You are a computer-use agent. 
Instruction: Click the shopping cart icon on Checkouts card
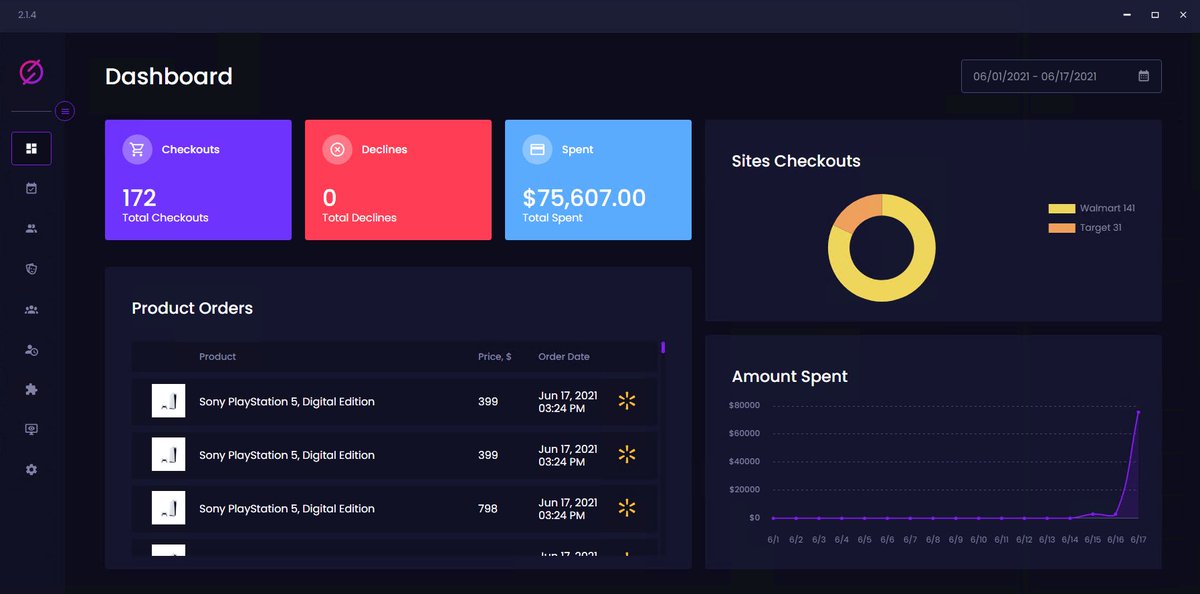coord(138,149)
